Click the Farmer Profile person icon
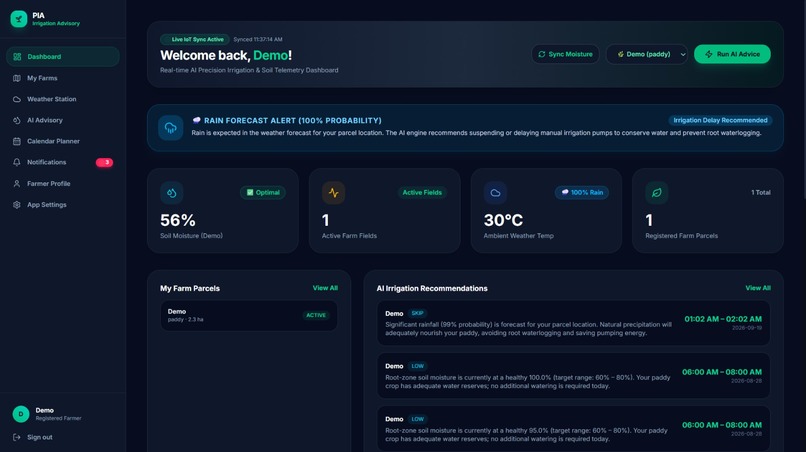The image size is (806, 452). pos(17,184)
